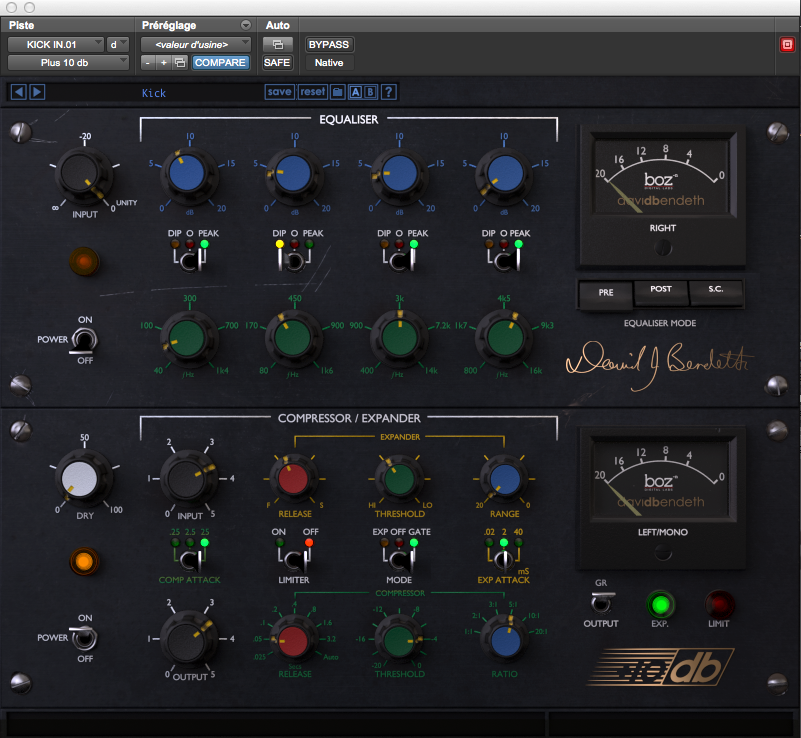Screen dimensions: 801x738
Task: Click the COMPARE button
Action: point(219,62)
